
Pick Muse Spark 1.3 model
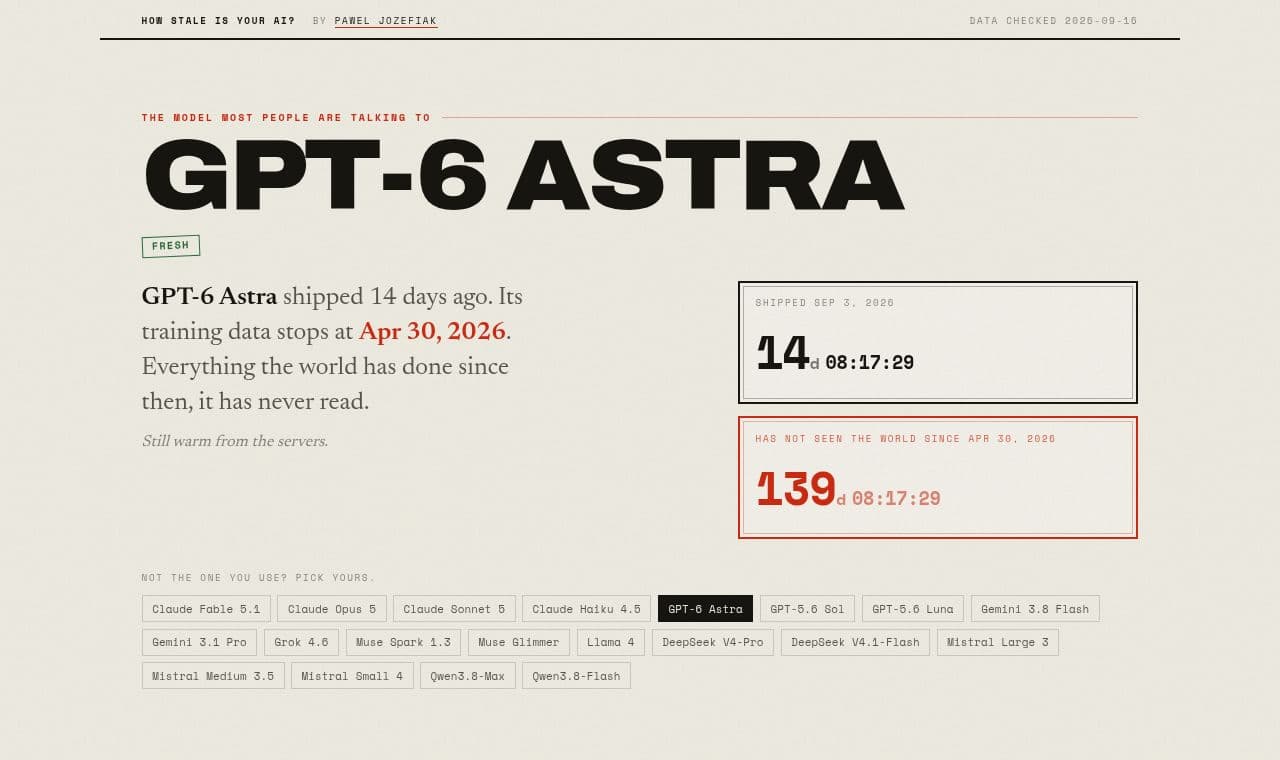[404, 642]
